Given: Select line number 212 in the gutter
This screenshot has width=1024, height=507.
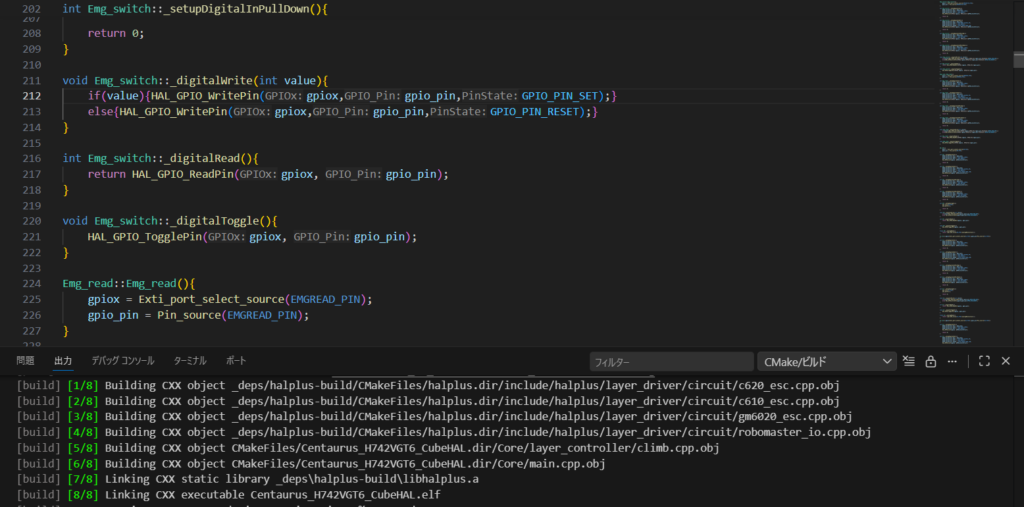Looking at the screenshot, I should (31, 96).
